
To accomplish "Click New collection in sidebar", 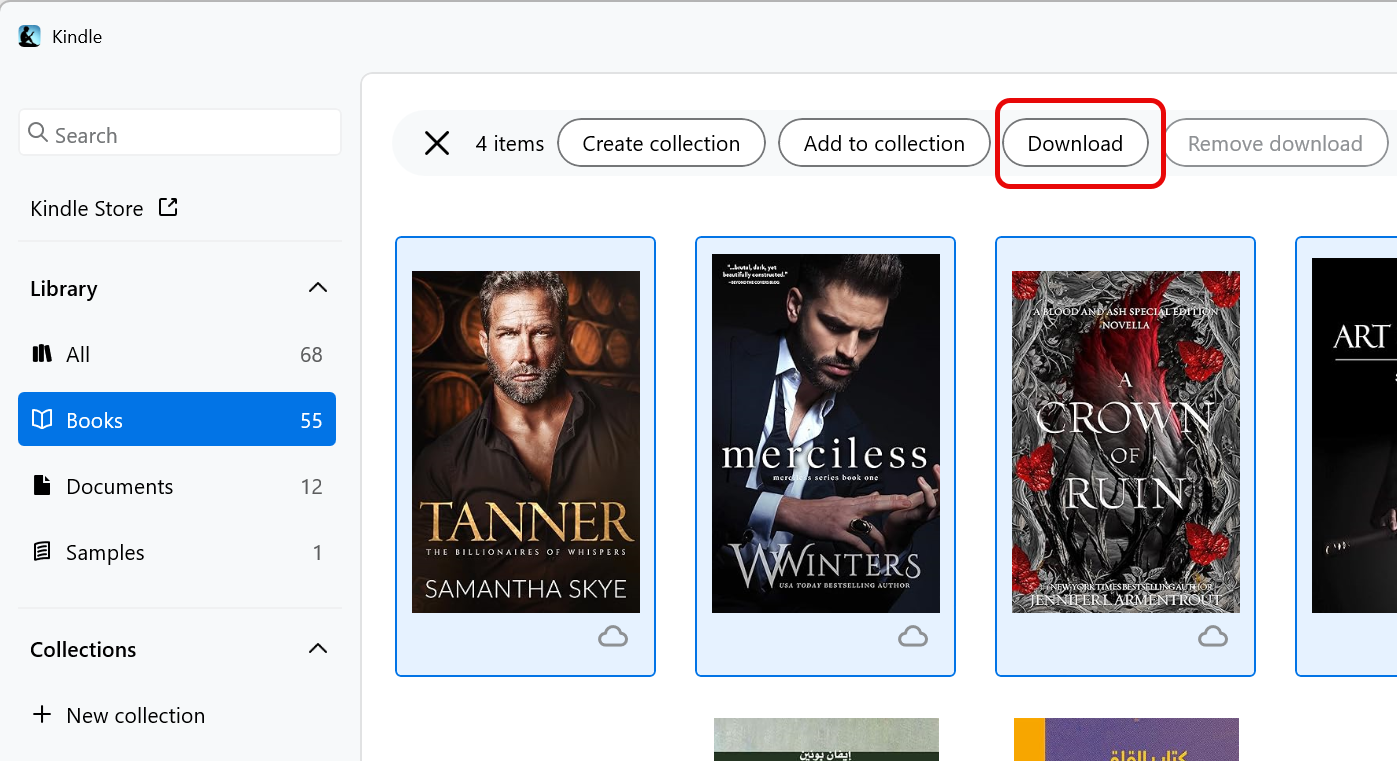I will pyautogui.click(x=119, y=715).
